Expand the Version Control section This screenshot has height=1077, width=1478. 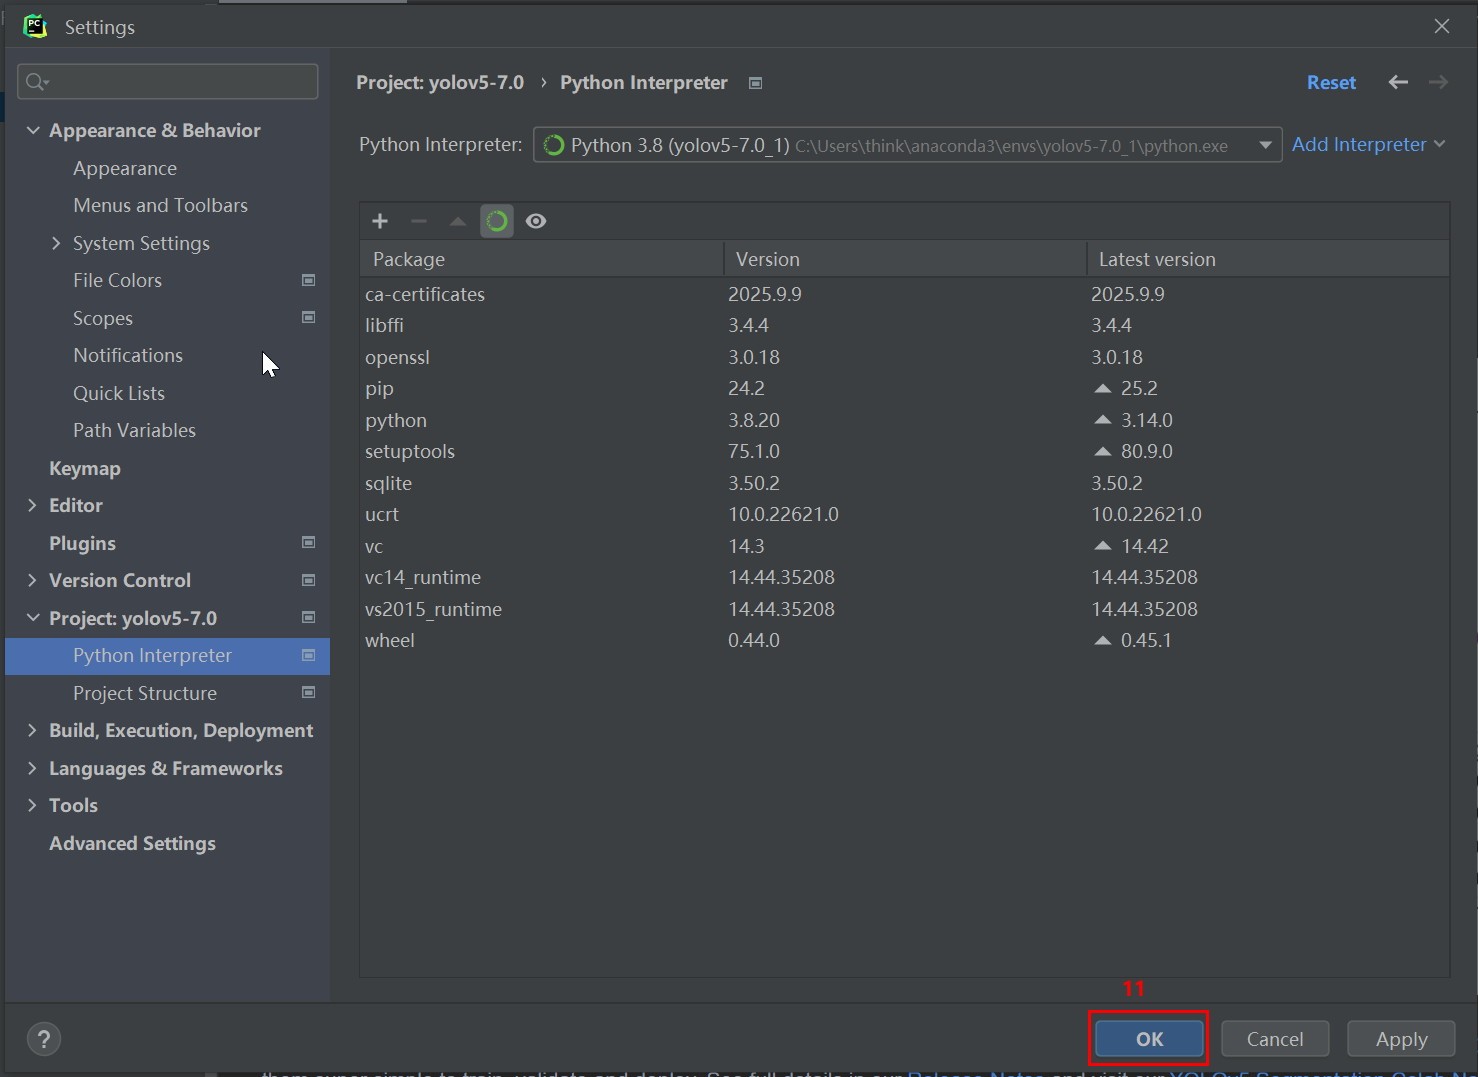(x=32, y=580)
